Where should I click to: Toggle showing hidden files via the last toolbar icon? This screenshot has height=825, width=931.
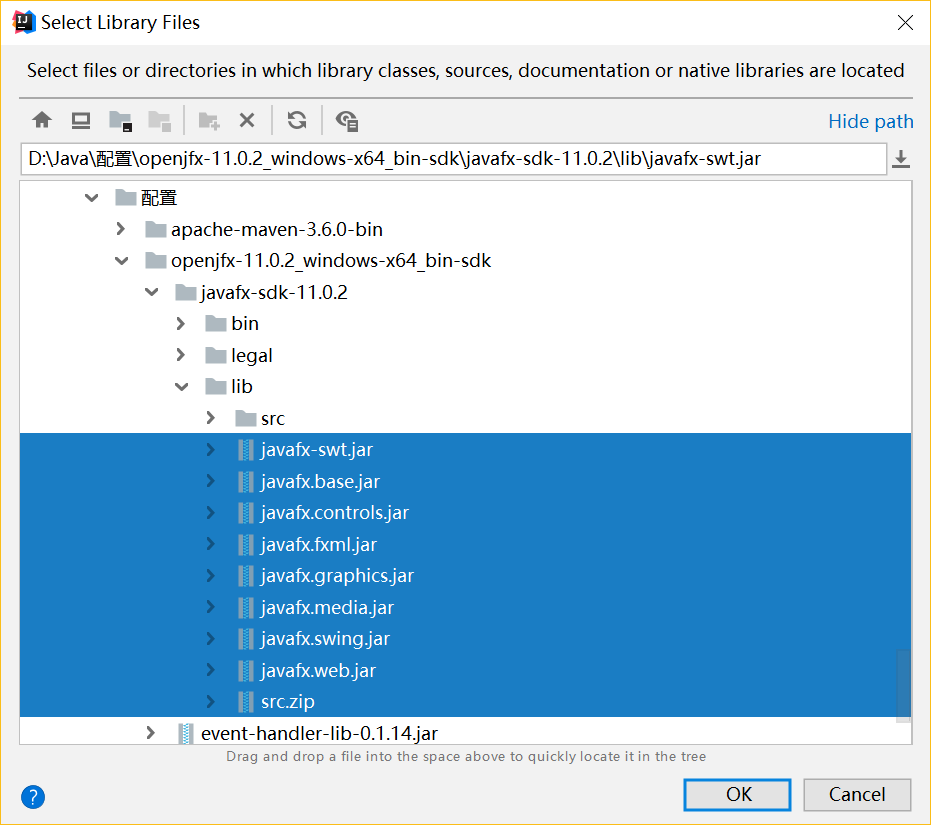point(346,120)
